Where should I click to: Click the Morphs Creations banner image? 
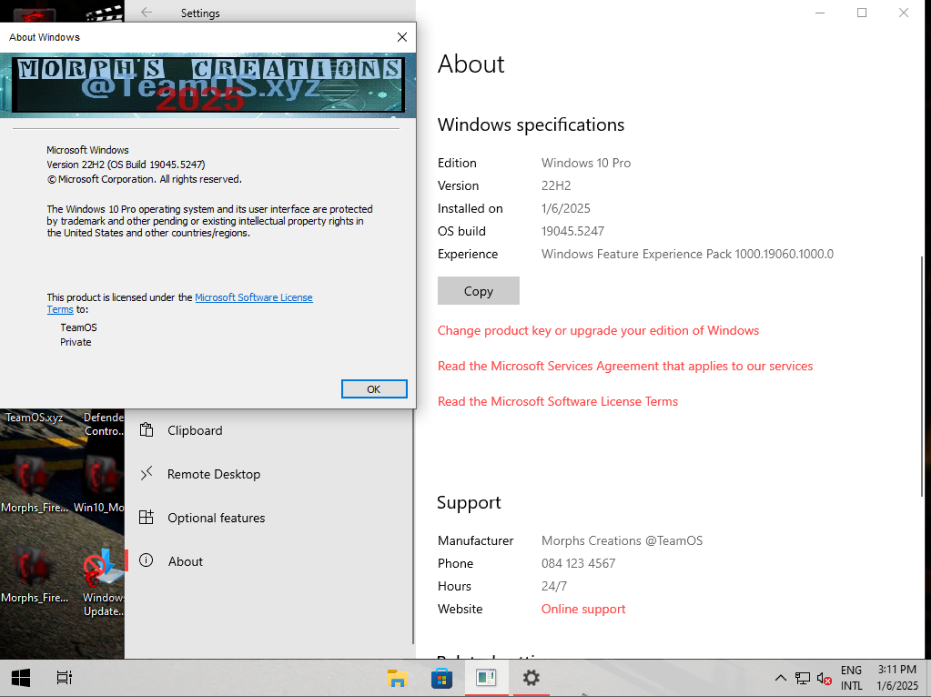pos(208,84)
